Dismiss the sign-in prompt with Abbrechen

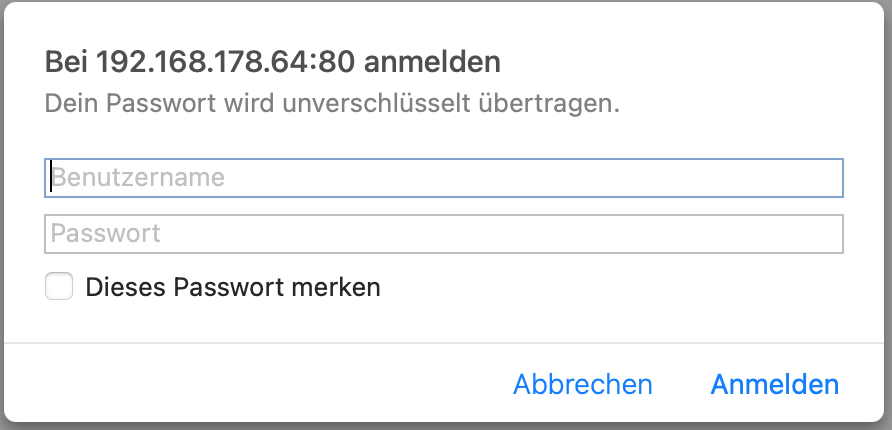(x=582, y=385)
